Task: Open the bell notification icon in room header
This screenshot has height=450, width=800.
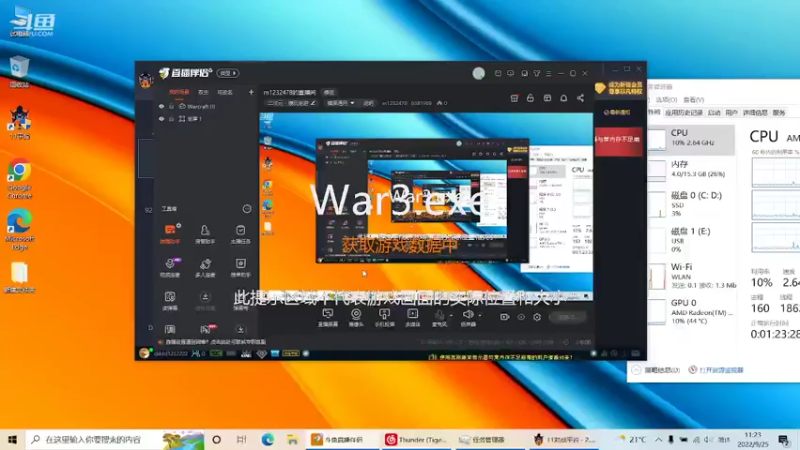Action: point(563,98)
